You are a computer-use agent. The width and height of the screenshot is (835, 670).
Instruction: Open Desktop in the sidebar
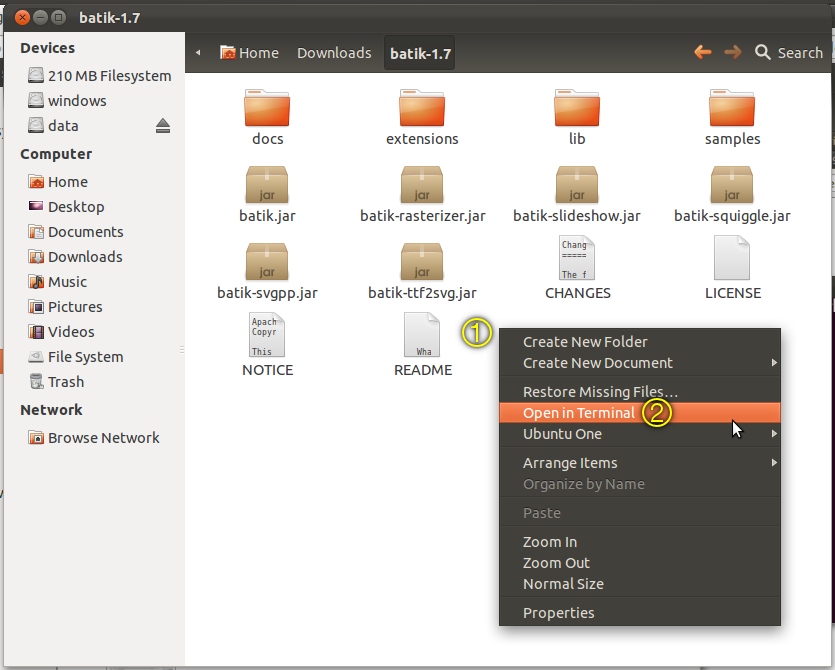point(66,207)
